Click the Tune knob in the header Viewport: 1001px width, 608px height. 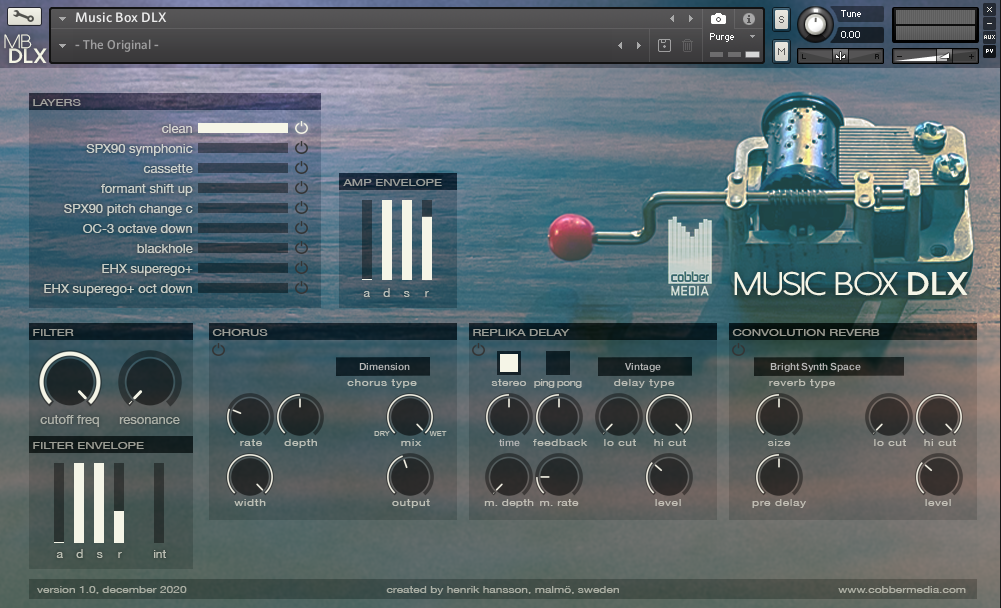[815, 24]
